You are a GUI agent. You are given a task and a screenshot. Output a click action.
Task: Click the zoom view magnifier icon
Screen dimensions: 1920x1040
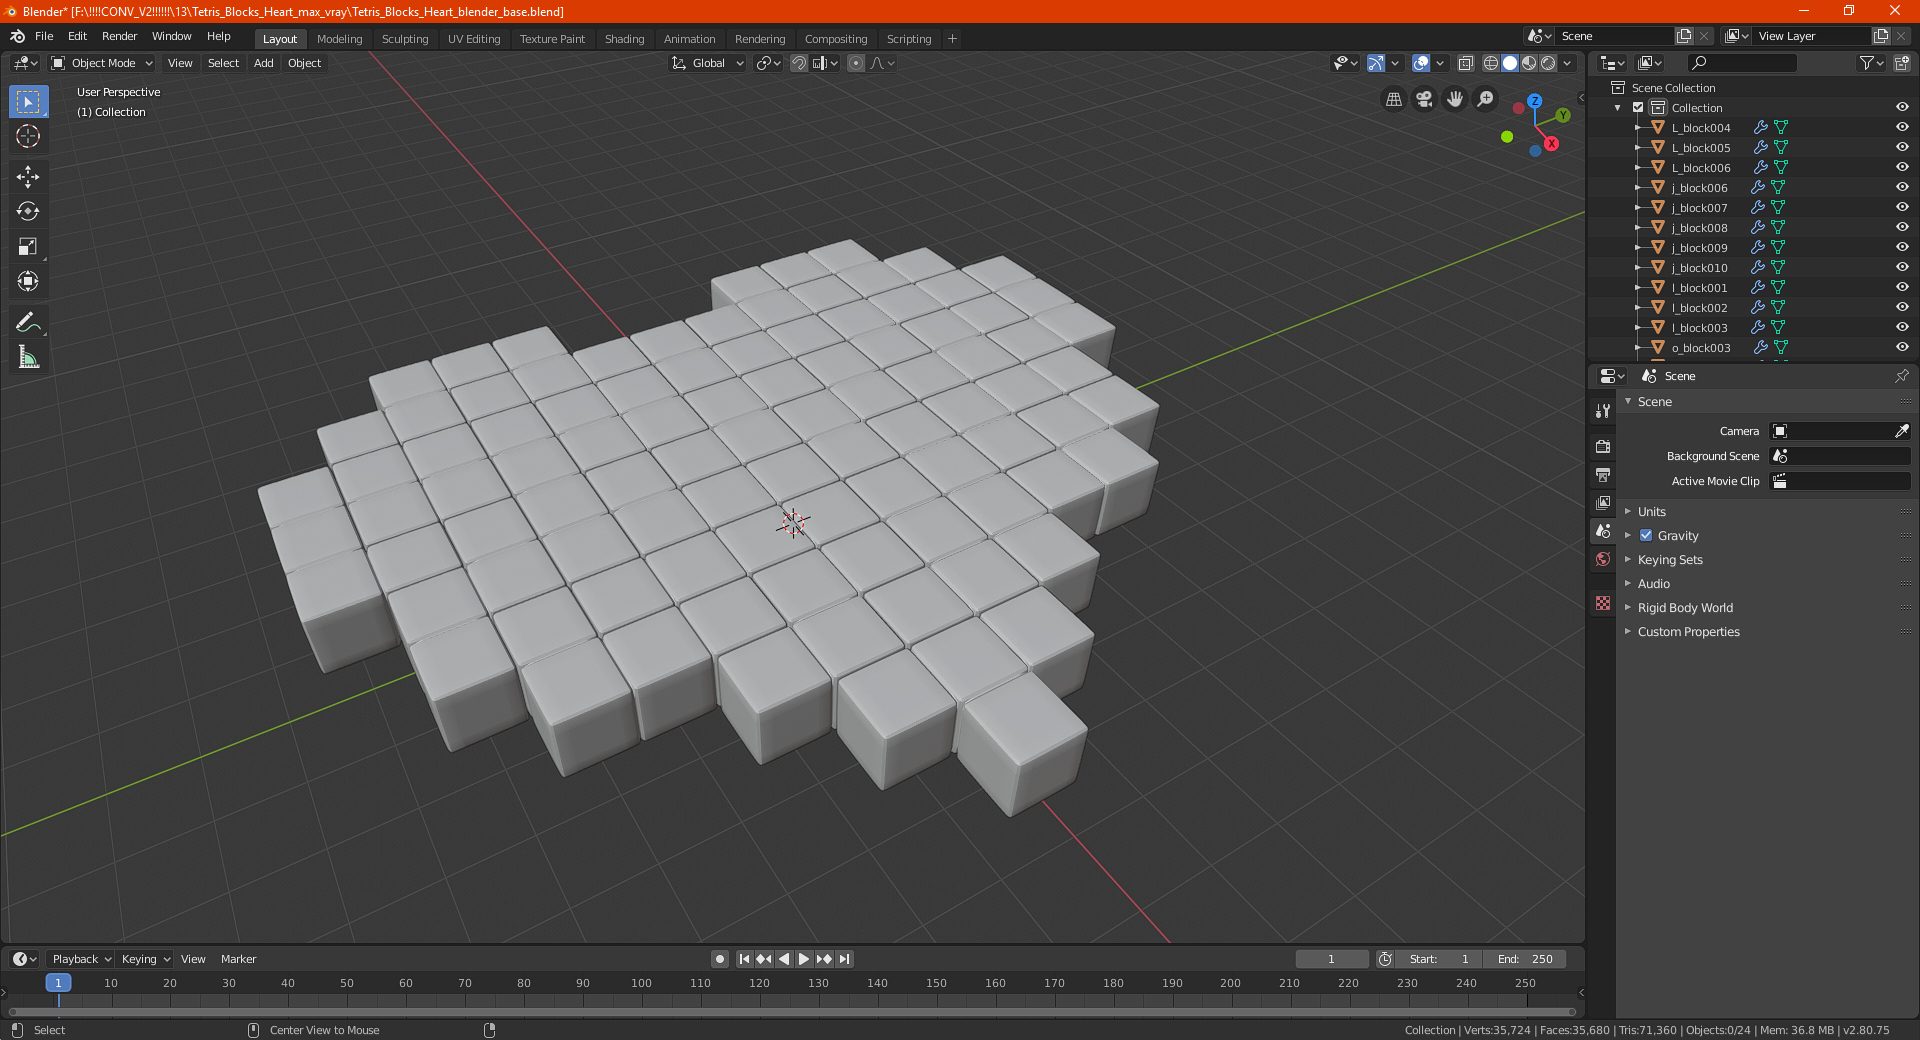(1486, 99)
